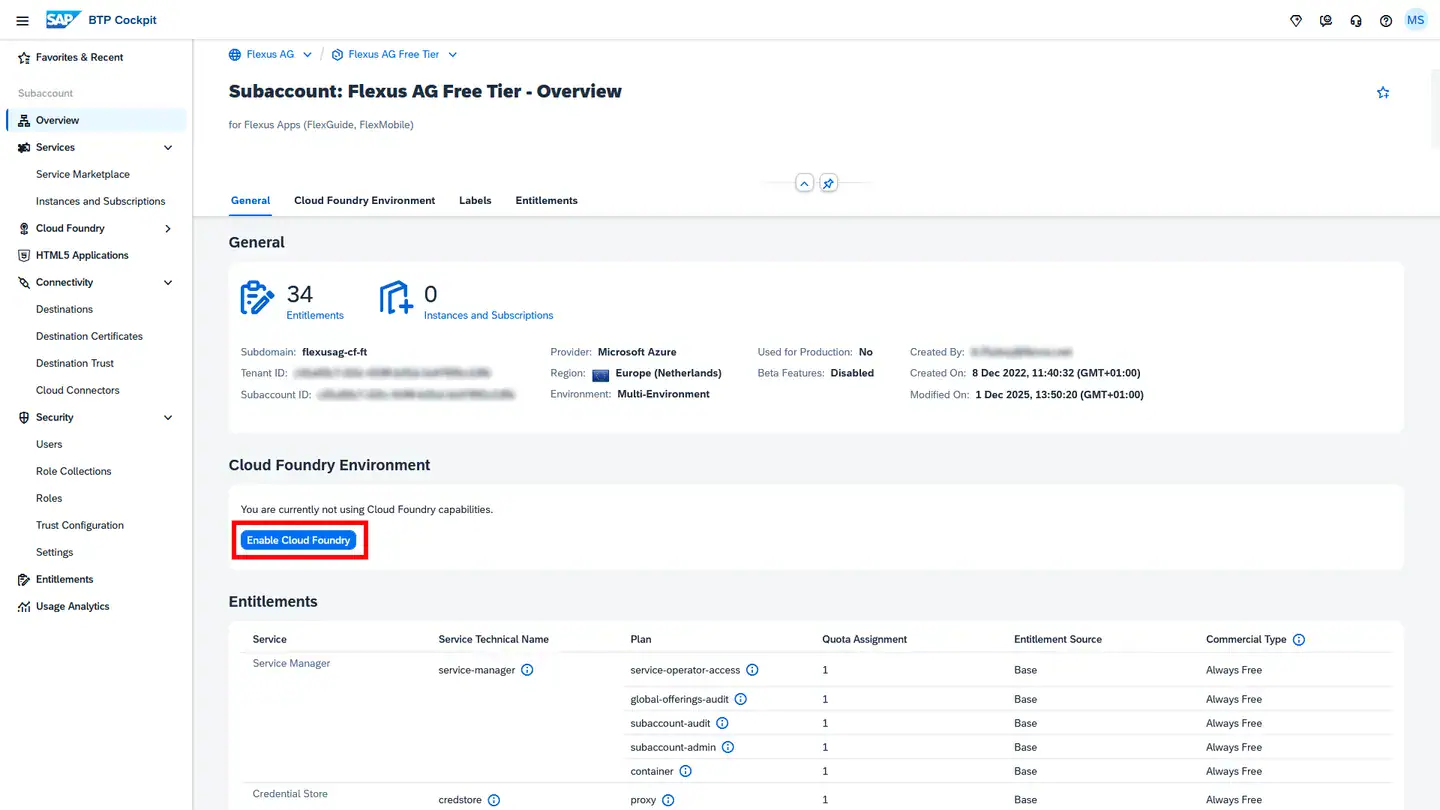Open the headset support icon
The height and width of the screenshot is (810, 1440).
pyautogui.click(x=1356, y=20)
